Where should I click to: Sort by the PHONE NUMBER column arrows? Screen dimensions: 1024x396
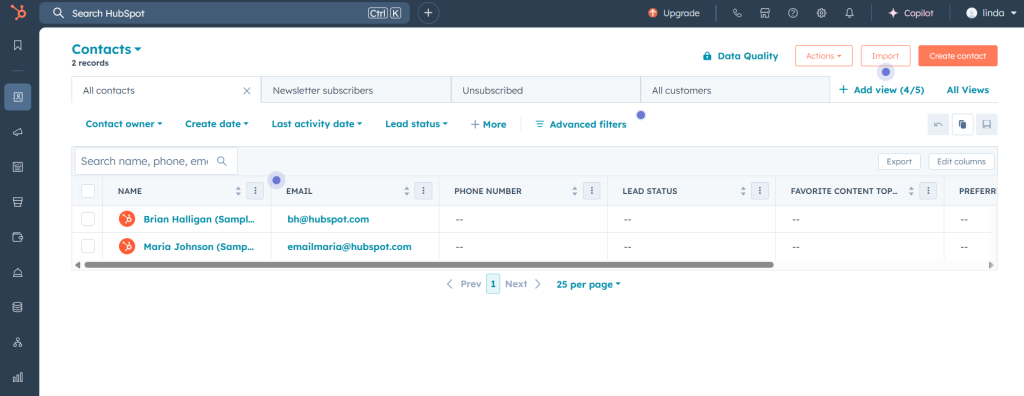pos(575,191)
